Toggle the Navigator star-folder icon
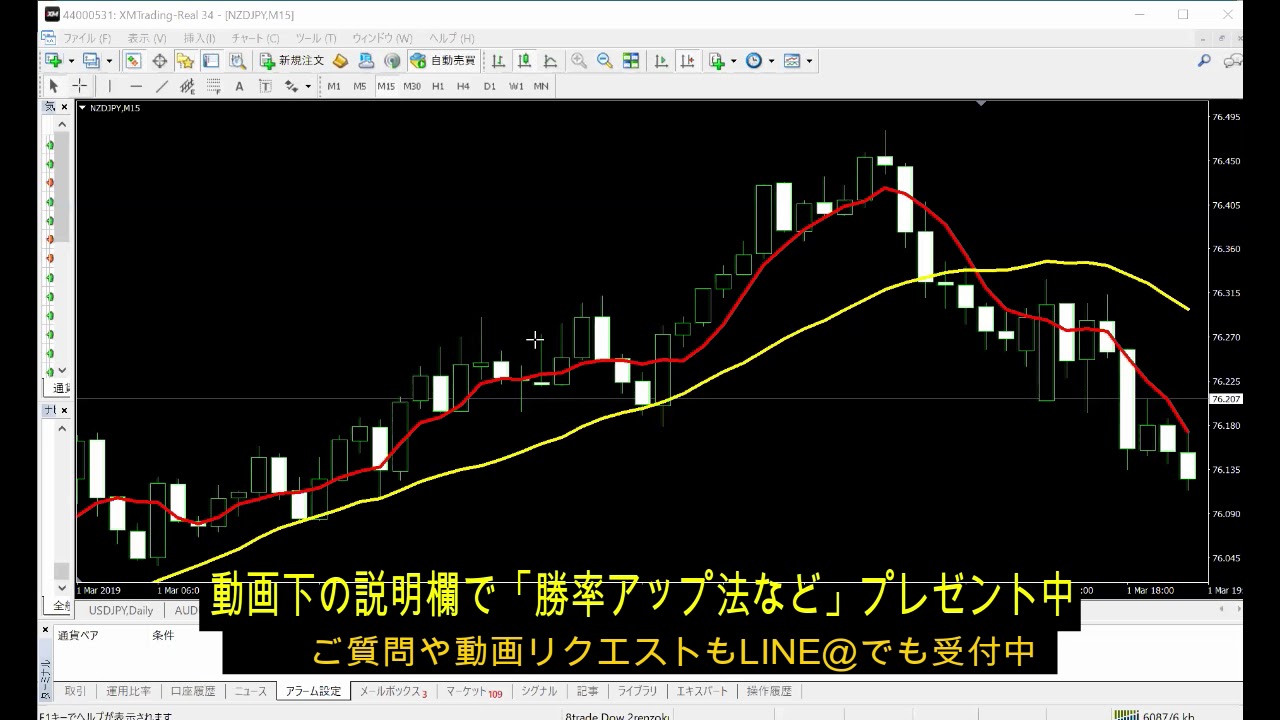The width and height of the screenshot is (1280, 720). click(185, 61)
